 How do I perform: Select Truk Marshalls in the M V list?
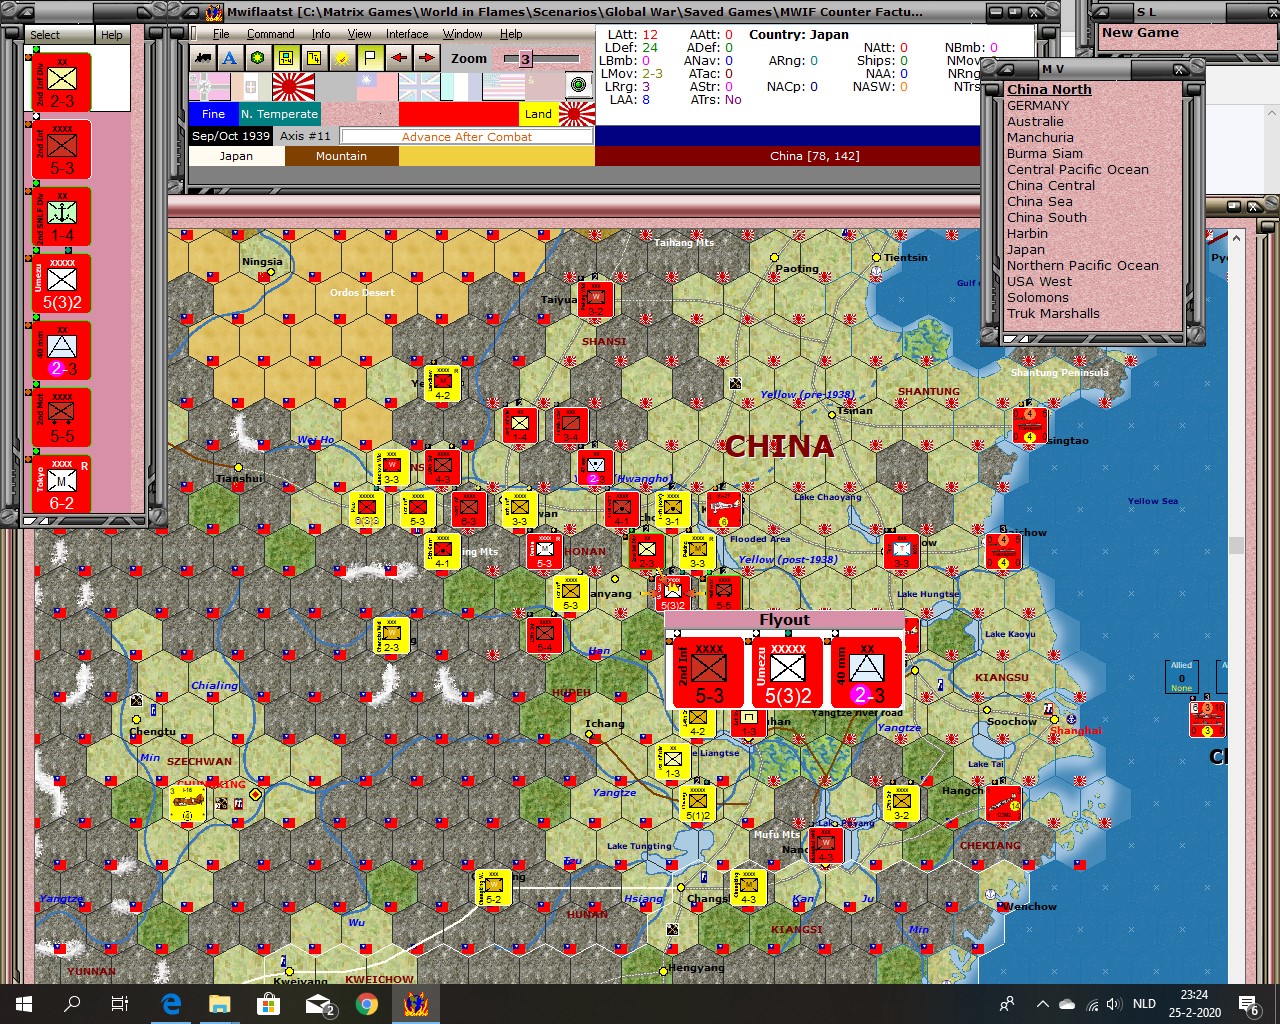pyautogui.click(x=1053, y=313)
